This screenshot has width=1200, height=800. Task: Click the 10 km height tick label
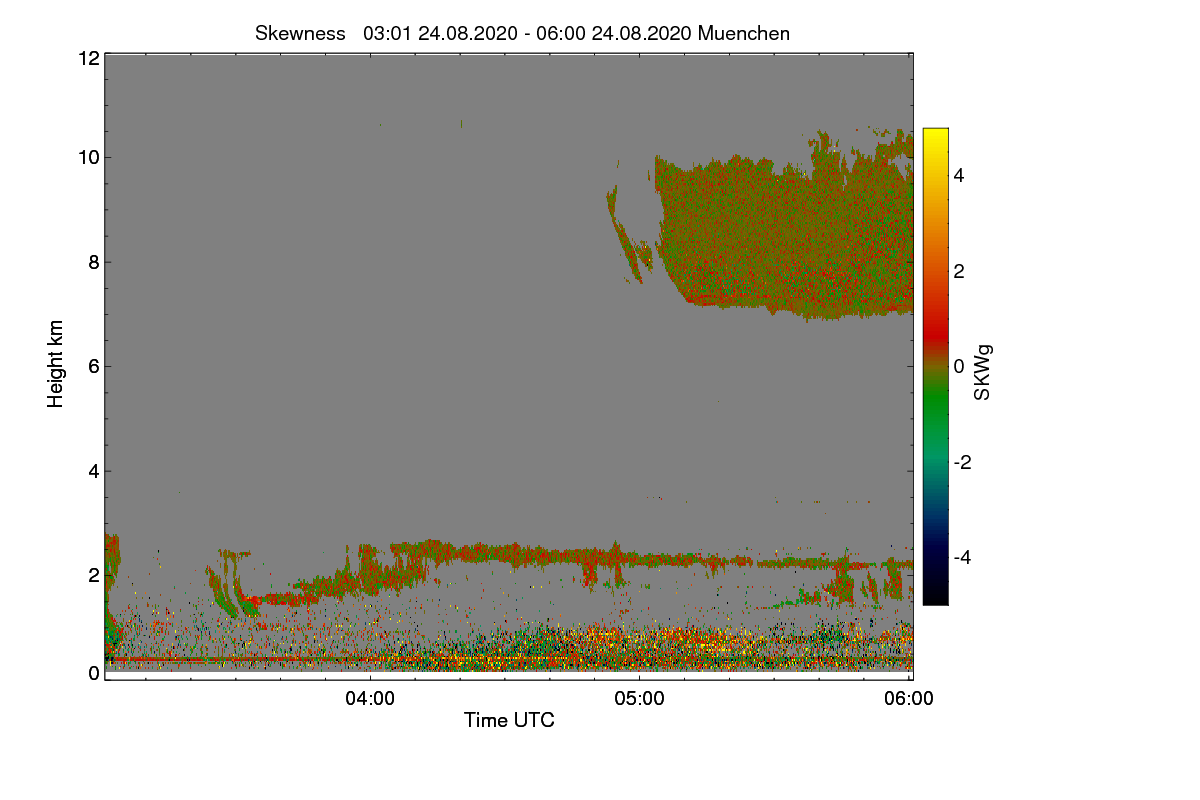(x=88, y=157)
